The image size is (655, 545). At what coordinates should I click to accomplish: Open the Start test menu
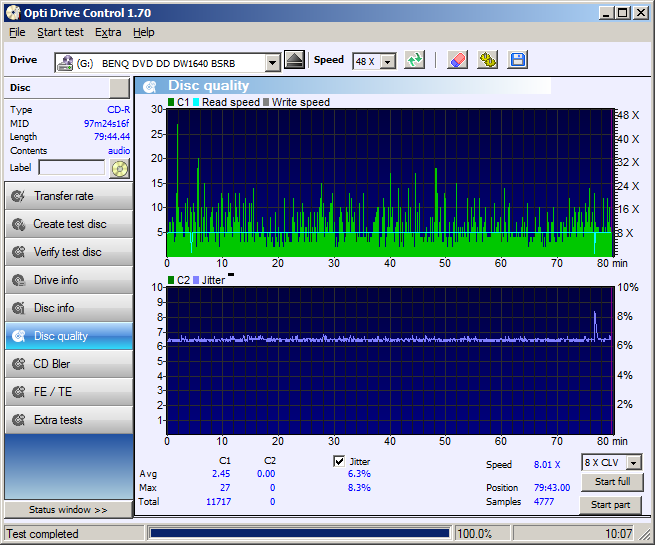coord(61,32)
